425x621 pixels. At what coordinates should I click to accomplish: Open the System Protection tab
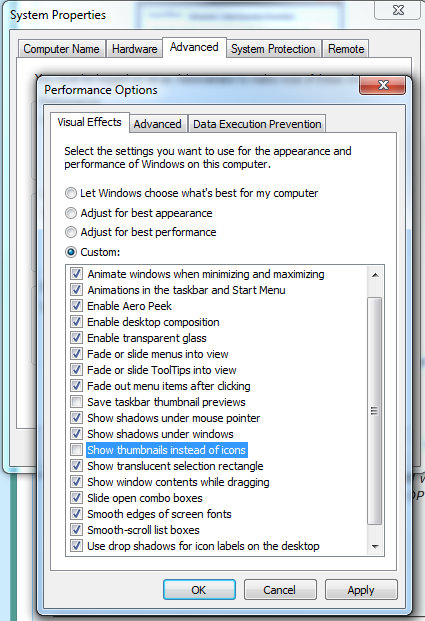click(x=273, y=49)
